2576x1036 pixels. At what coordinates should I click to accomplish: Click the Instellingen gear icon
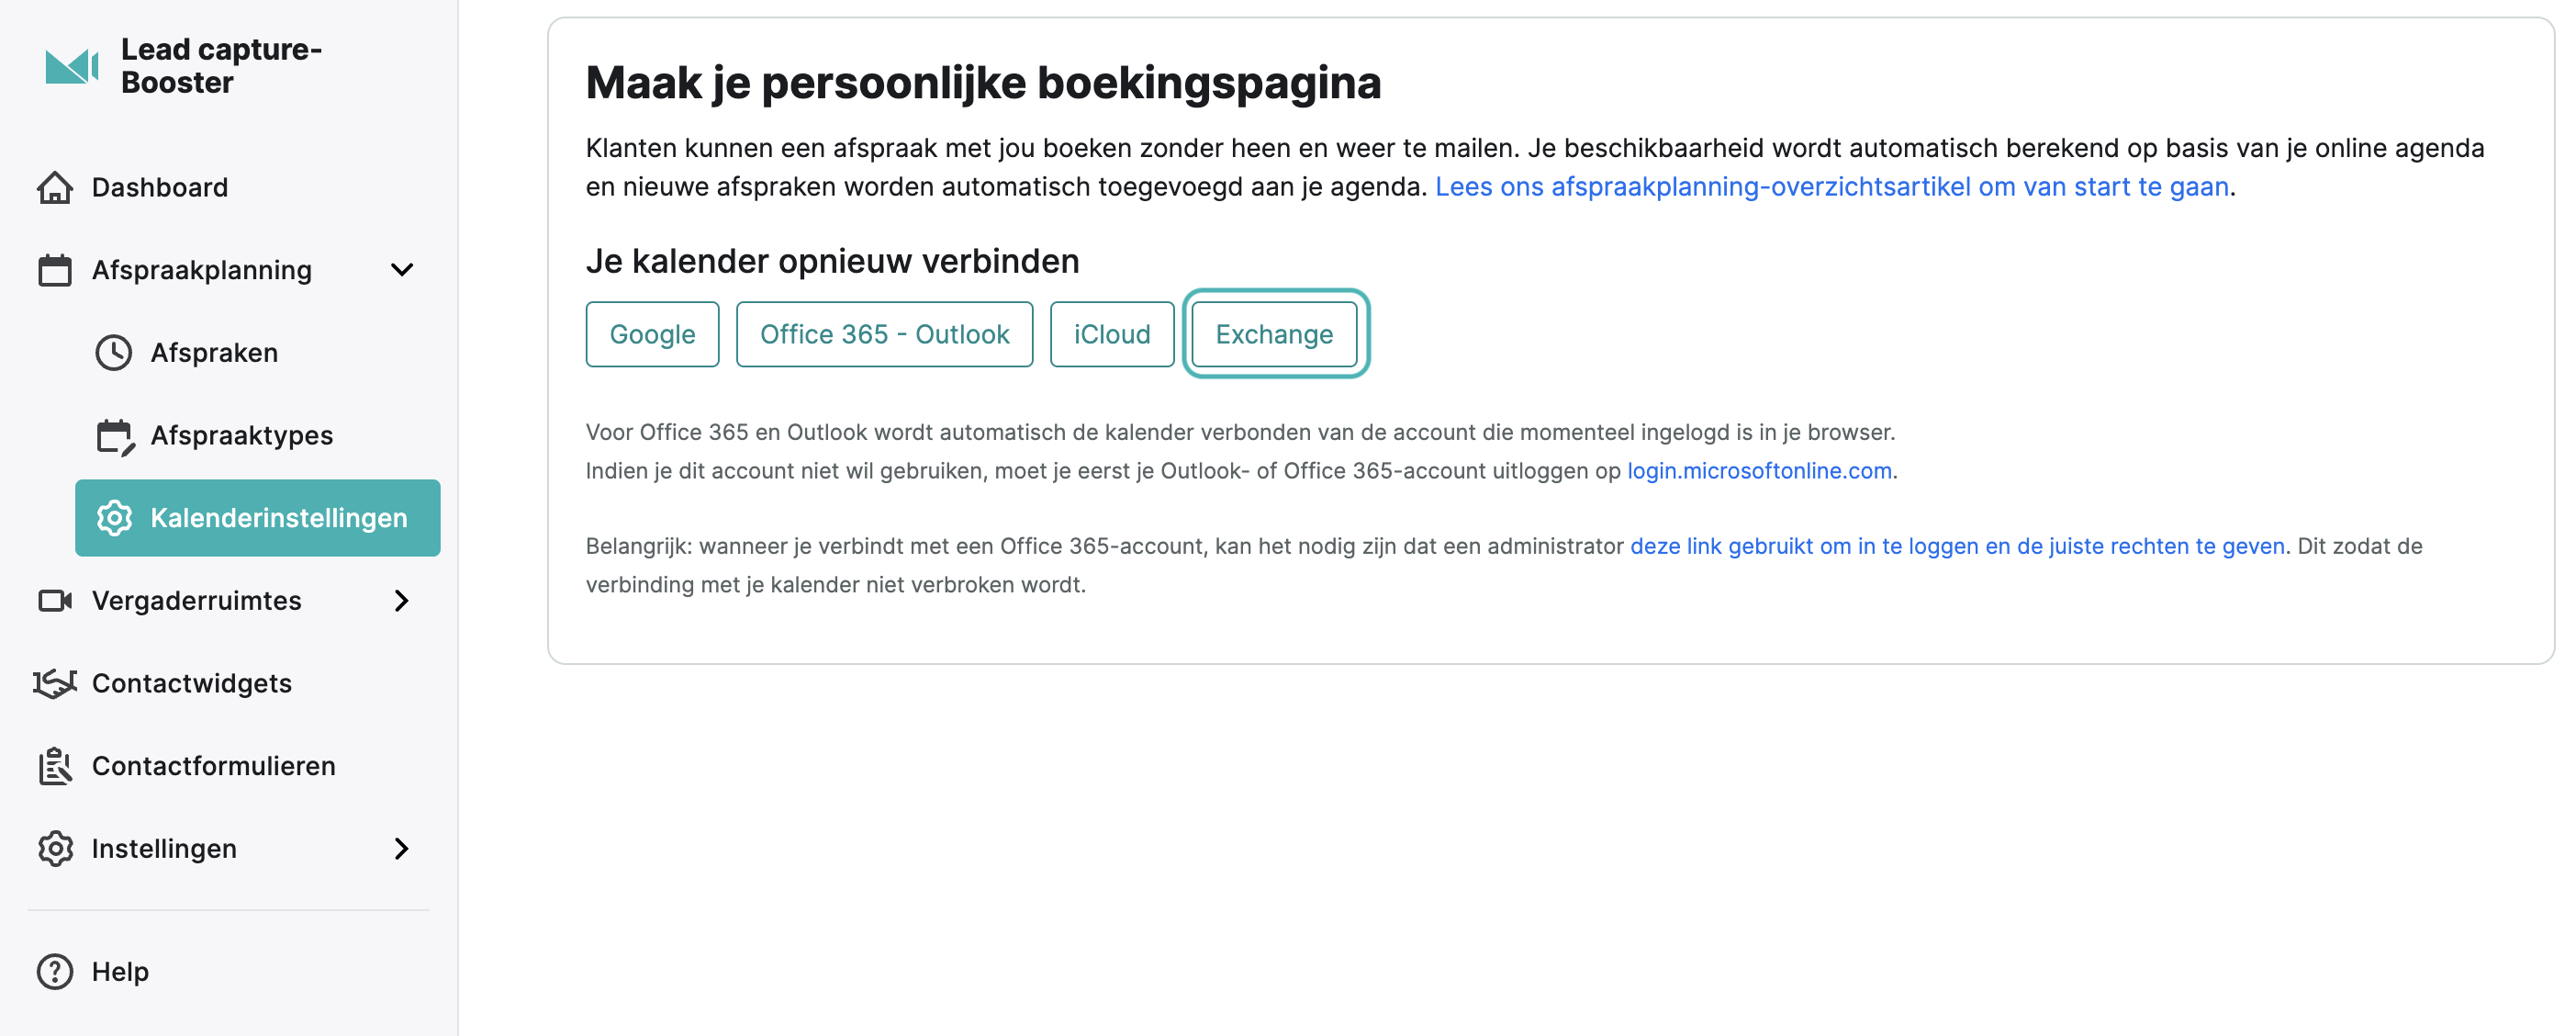tap(55, 849)
